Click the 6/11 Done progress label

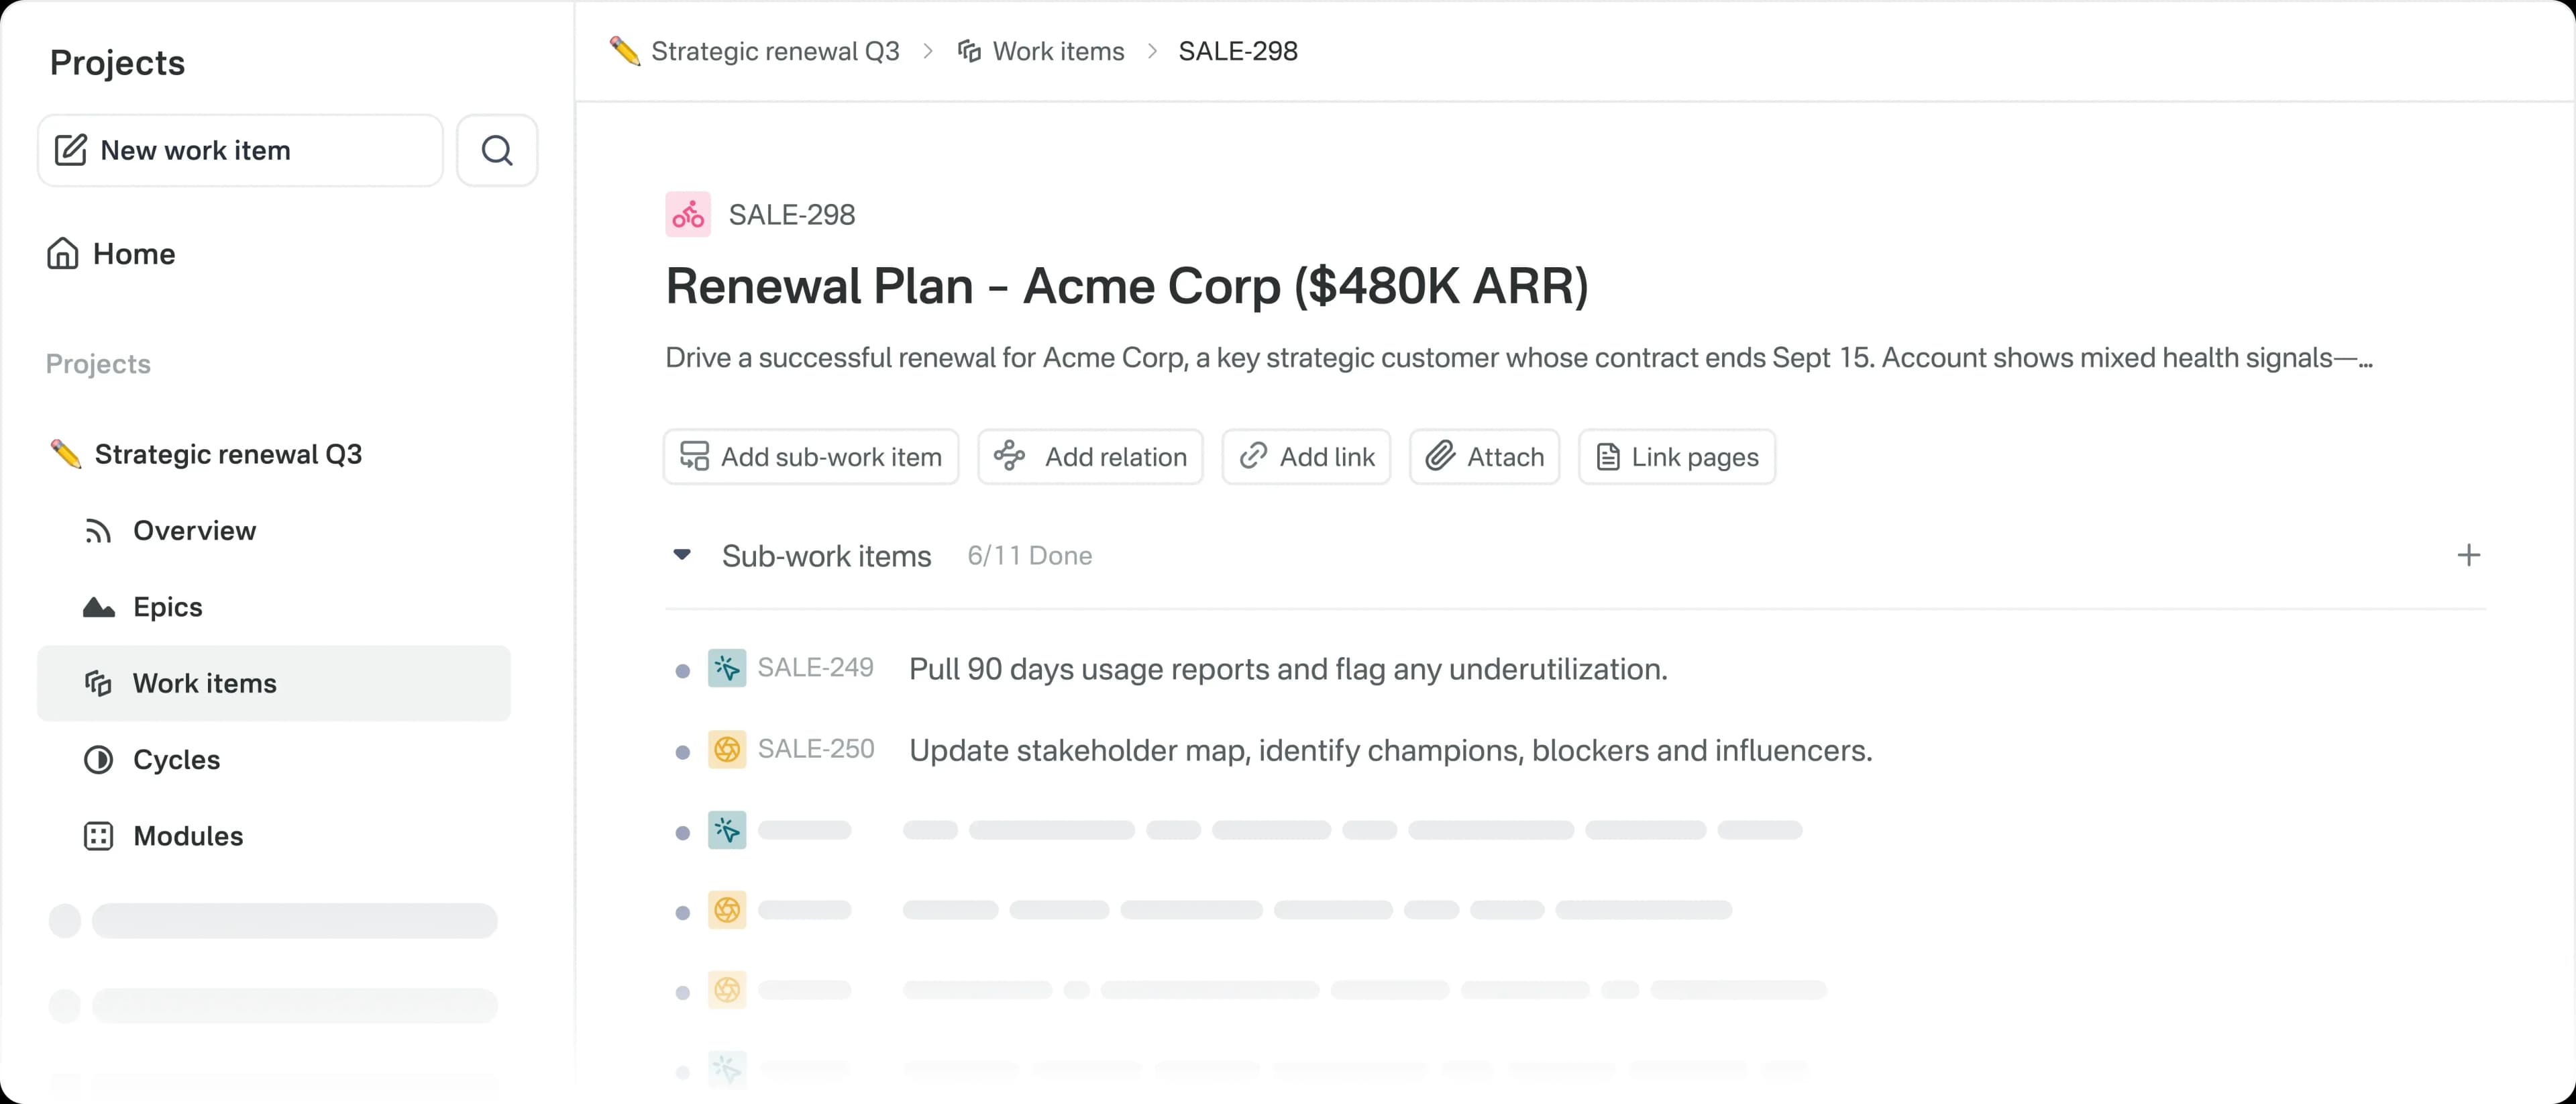[1029, 556]
